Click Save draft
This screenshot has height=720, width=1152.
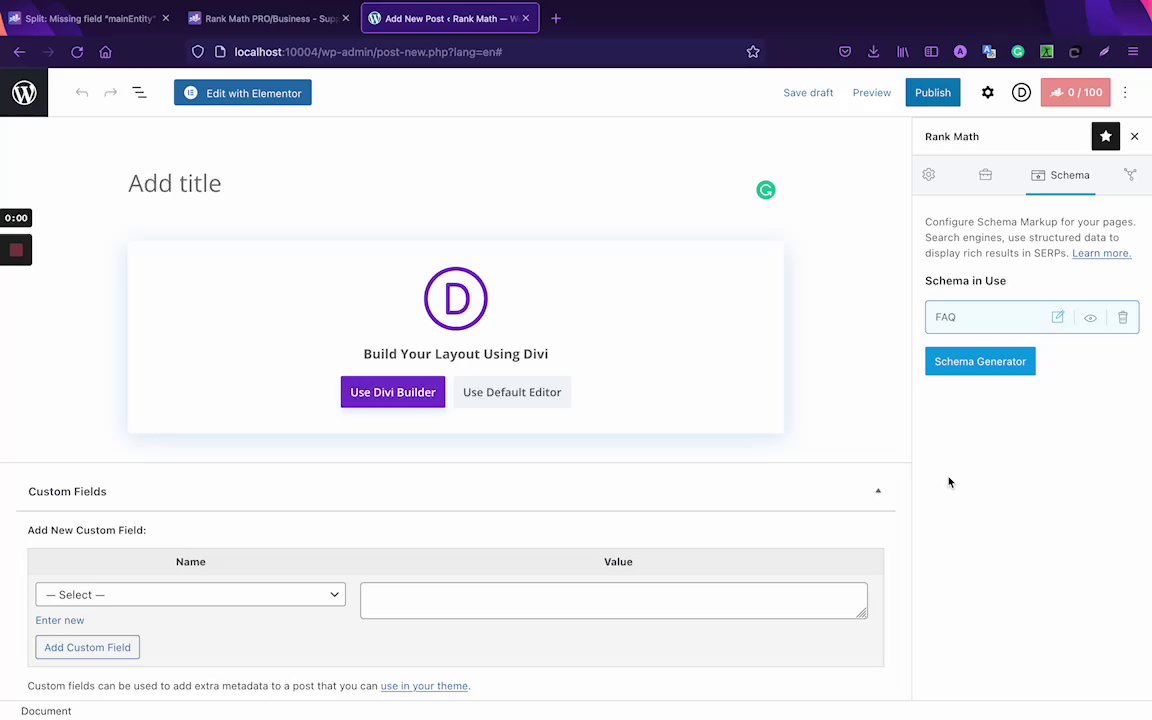point(808,93)
